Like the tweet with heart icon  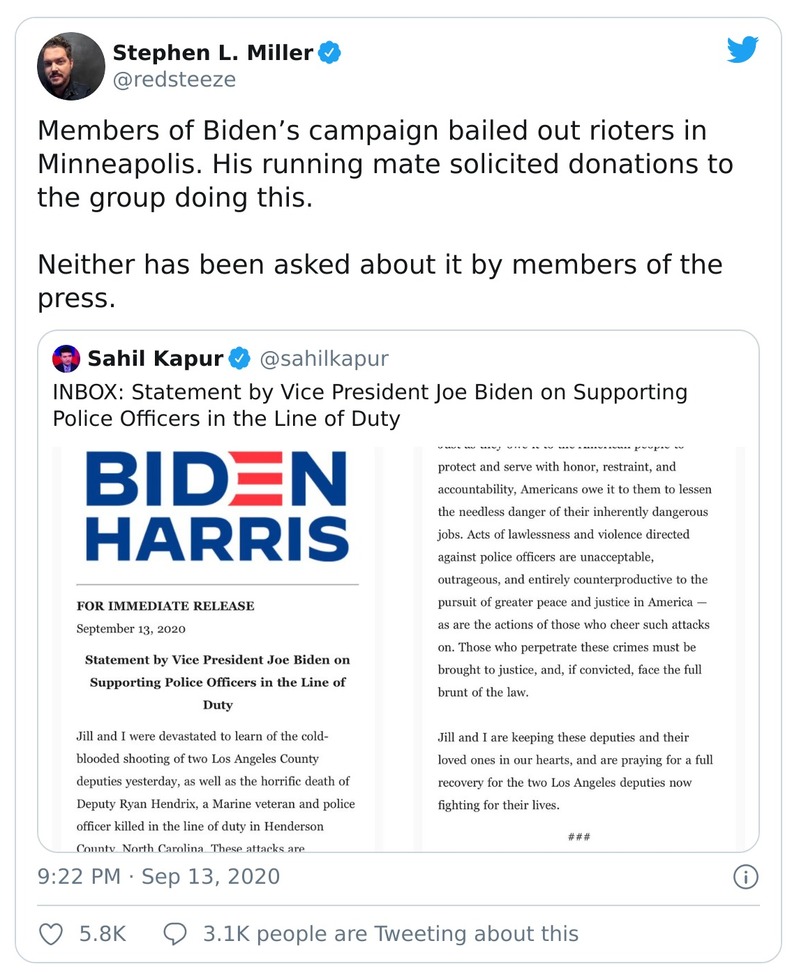(x=50, y=934)
